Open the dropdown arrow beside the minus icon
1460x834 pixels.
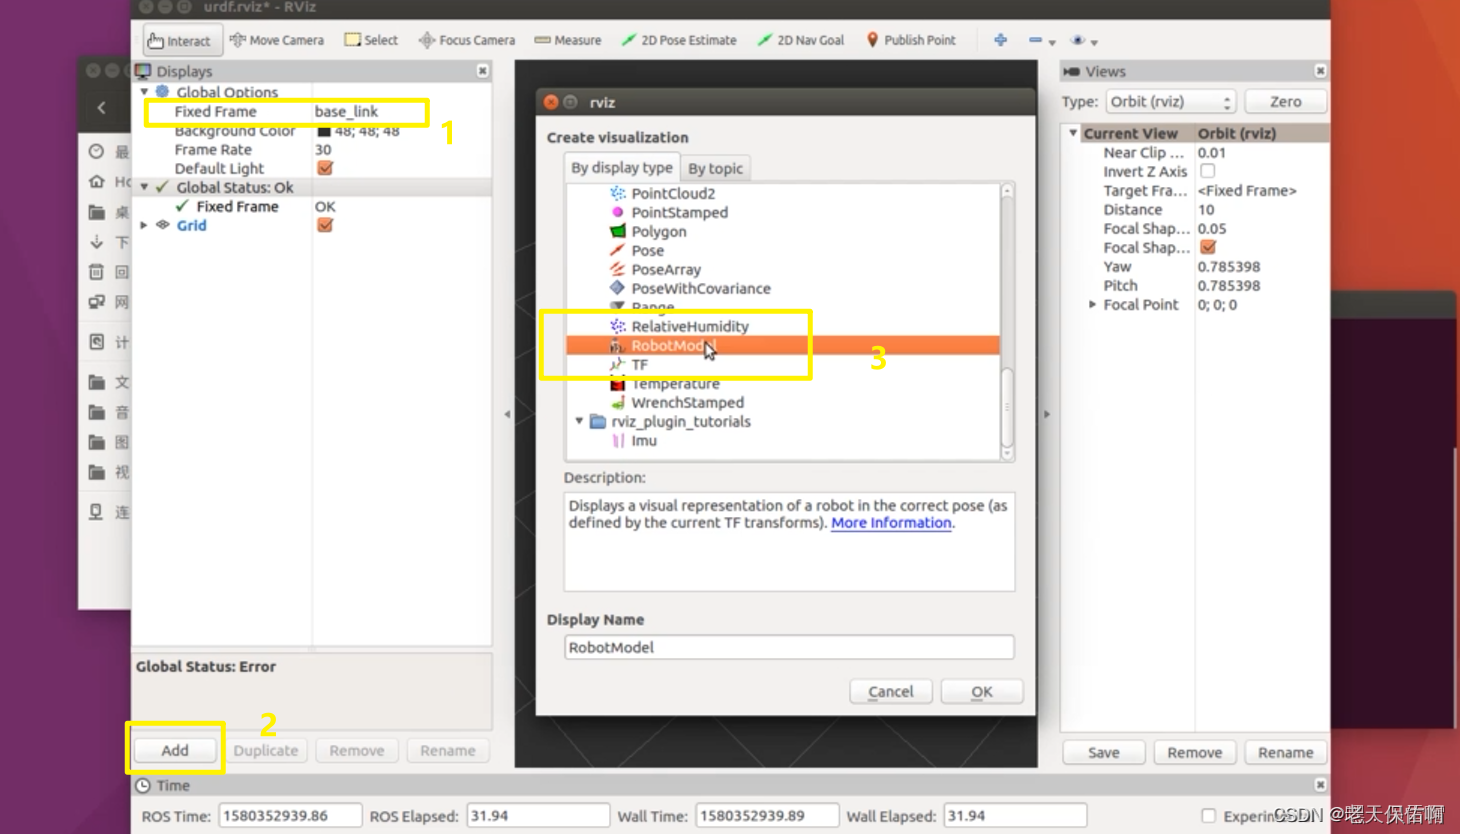1052,42
